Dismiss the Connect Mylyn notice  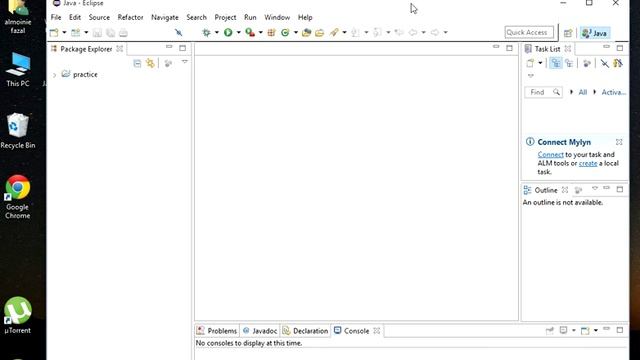coord(619,142)
